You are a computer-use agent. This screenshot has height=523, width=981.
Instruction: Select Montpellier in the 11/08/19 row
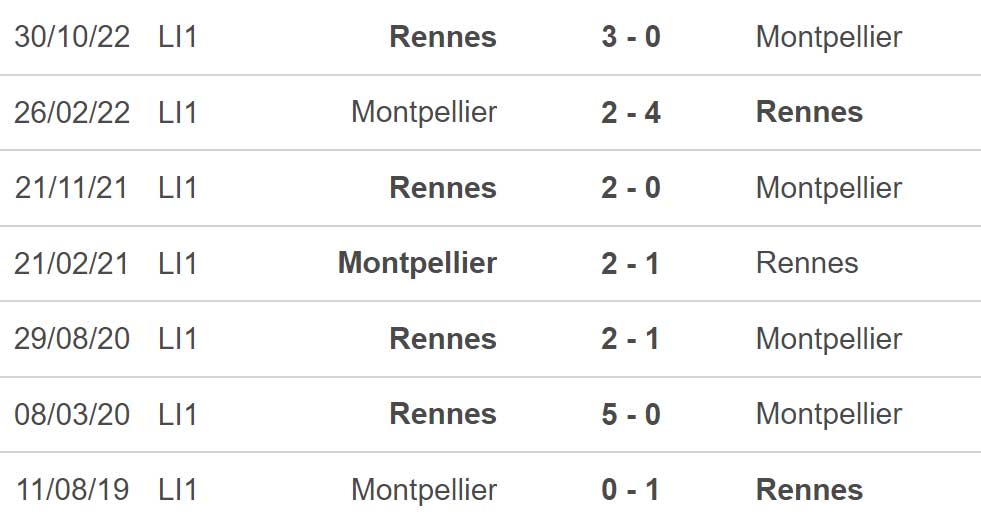(424, 490)
